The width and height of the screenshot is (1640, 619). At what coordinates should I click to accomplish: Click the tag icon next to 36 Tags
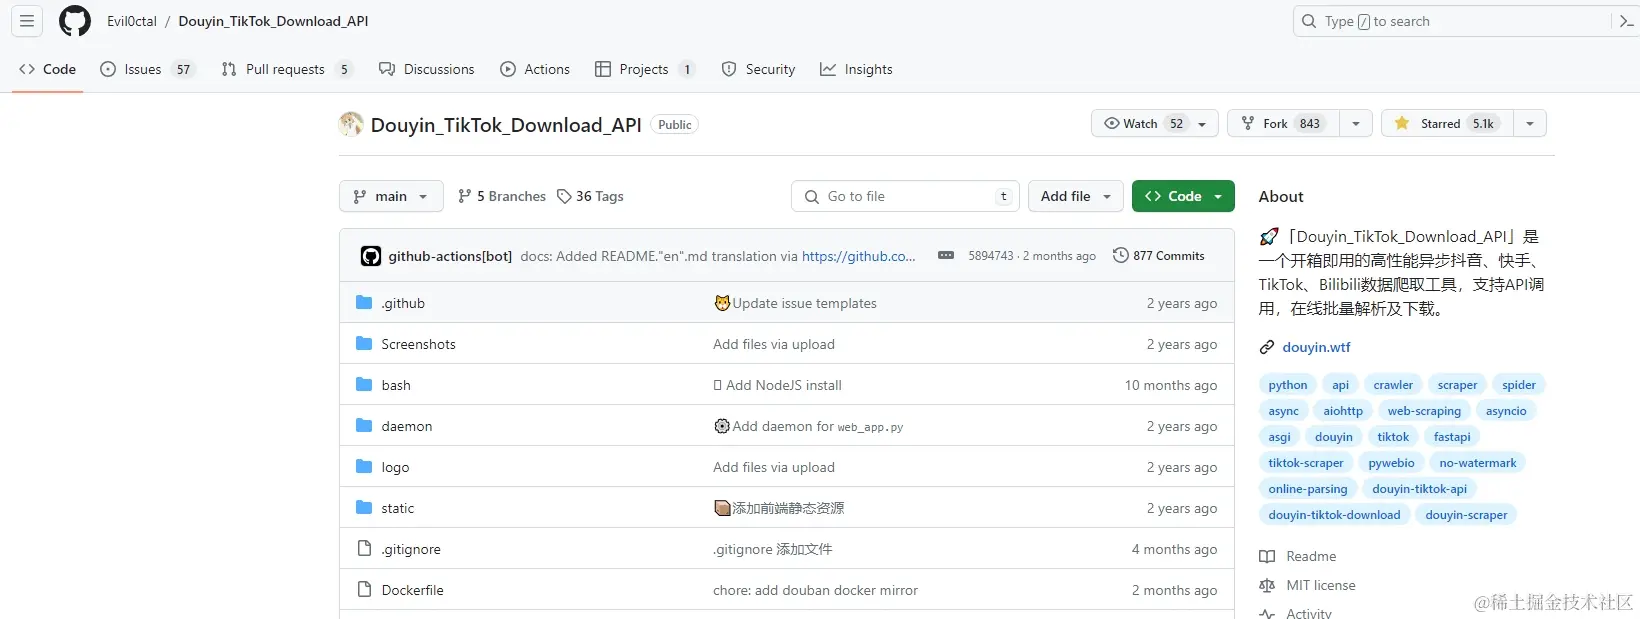[564, 196]
